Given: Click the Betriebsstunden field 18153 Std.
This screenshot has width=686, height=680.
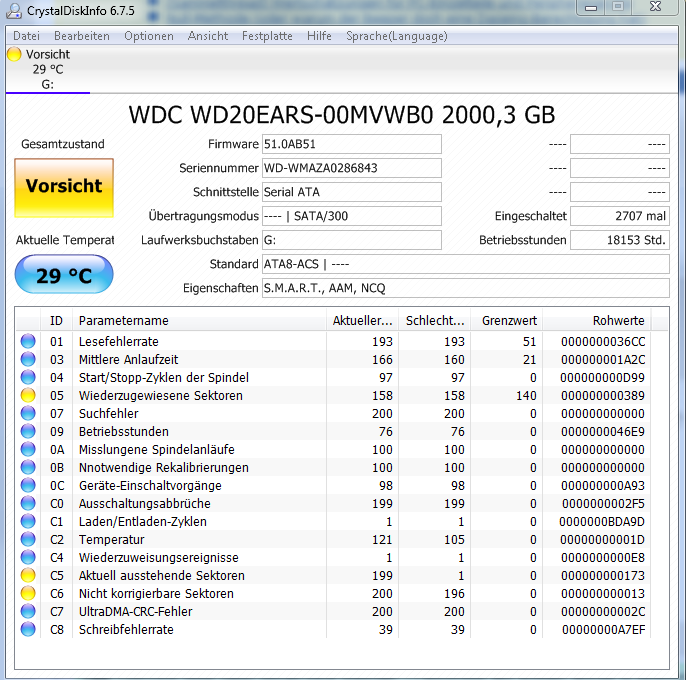Looking at the screenshot, I should click(x=620, y=240).
